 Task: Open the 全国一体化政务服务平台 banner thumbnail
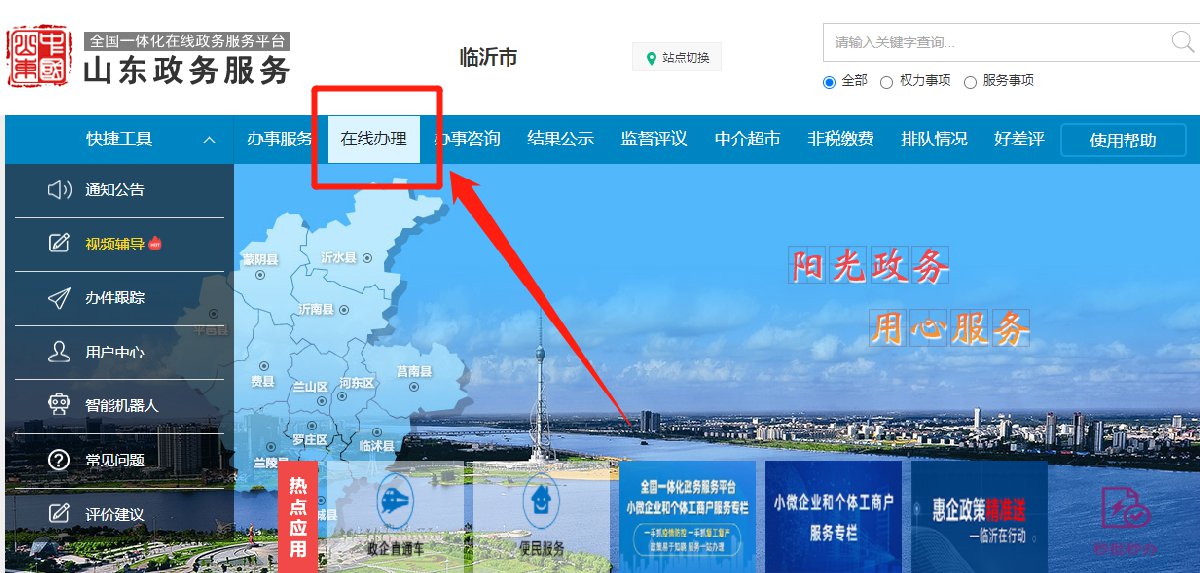(687, 516)
